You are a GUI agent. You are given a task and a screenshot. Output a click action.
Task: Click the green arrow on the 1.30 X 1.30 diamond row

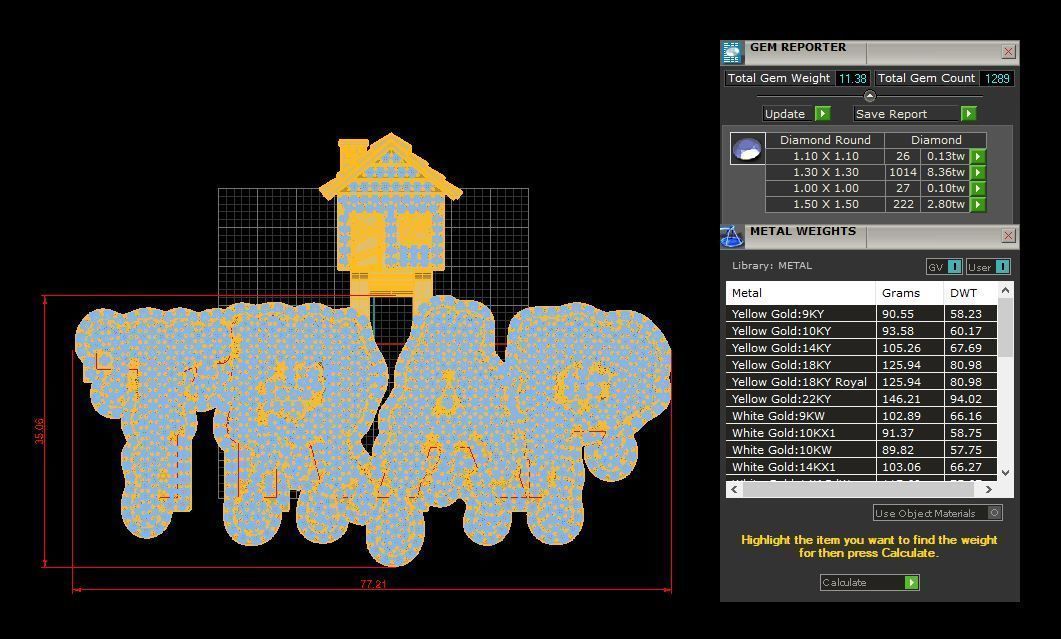[x=978, y=172]
